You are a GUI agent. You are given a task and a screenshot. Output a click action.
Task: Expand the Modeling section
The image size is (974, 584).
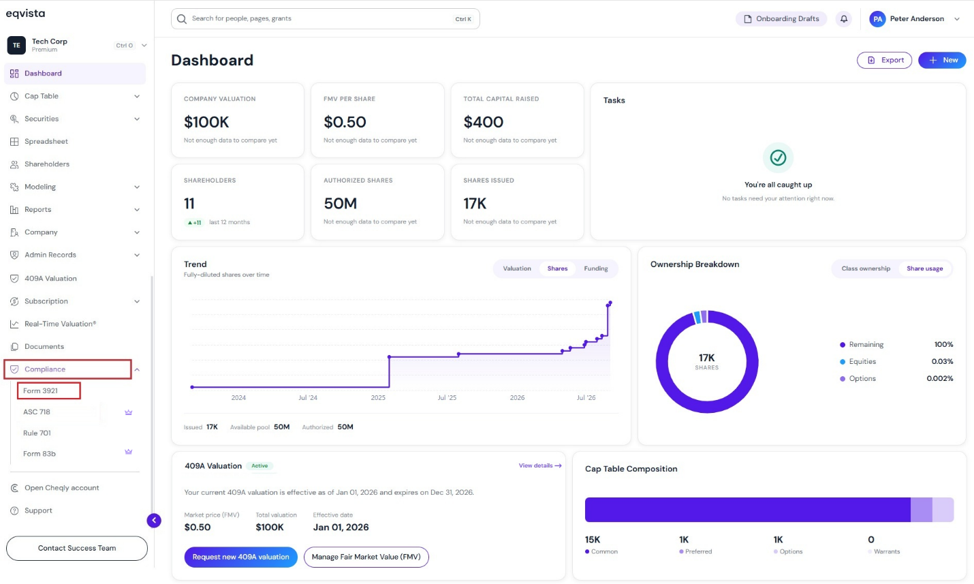point(137,187)
